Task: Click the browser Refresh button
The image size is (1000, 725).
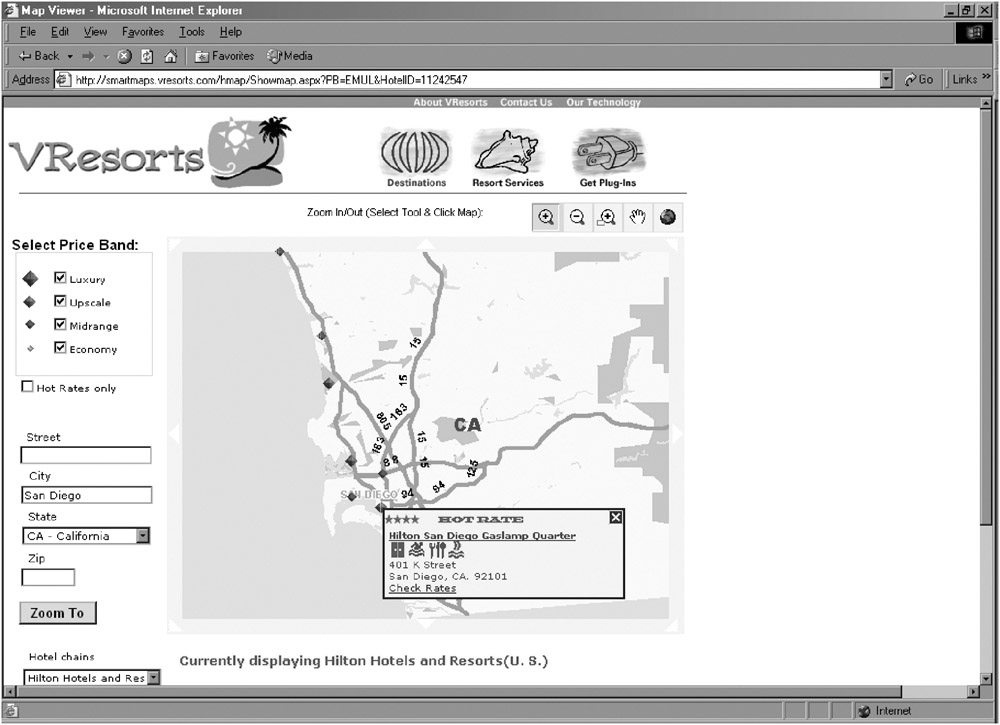Action: coord(147,56)
